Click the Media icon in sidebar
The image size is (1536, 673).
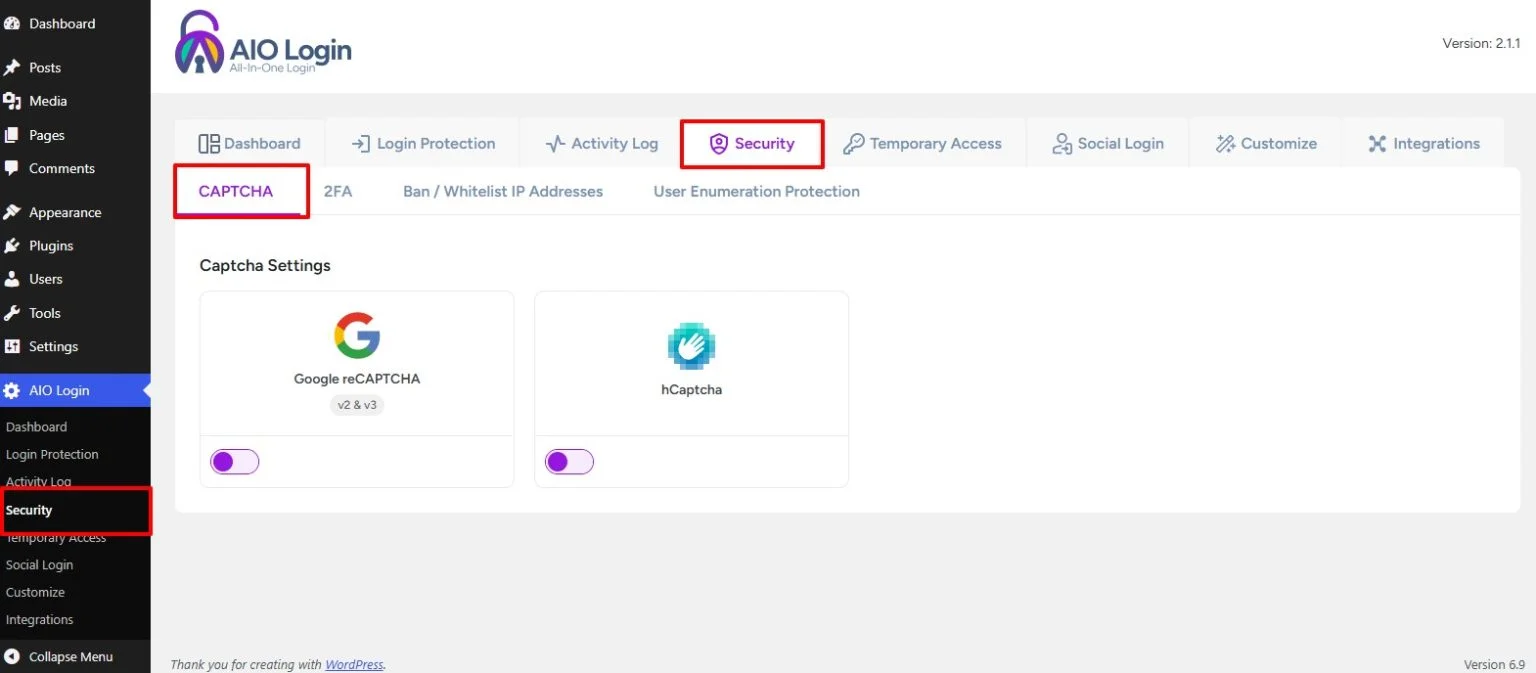[x=12, y=101]
